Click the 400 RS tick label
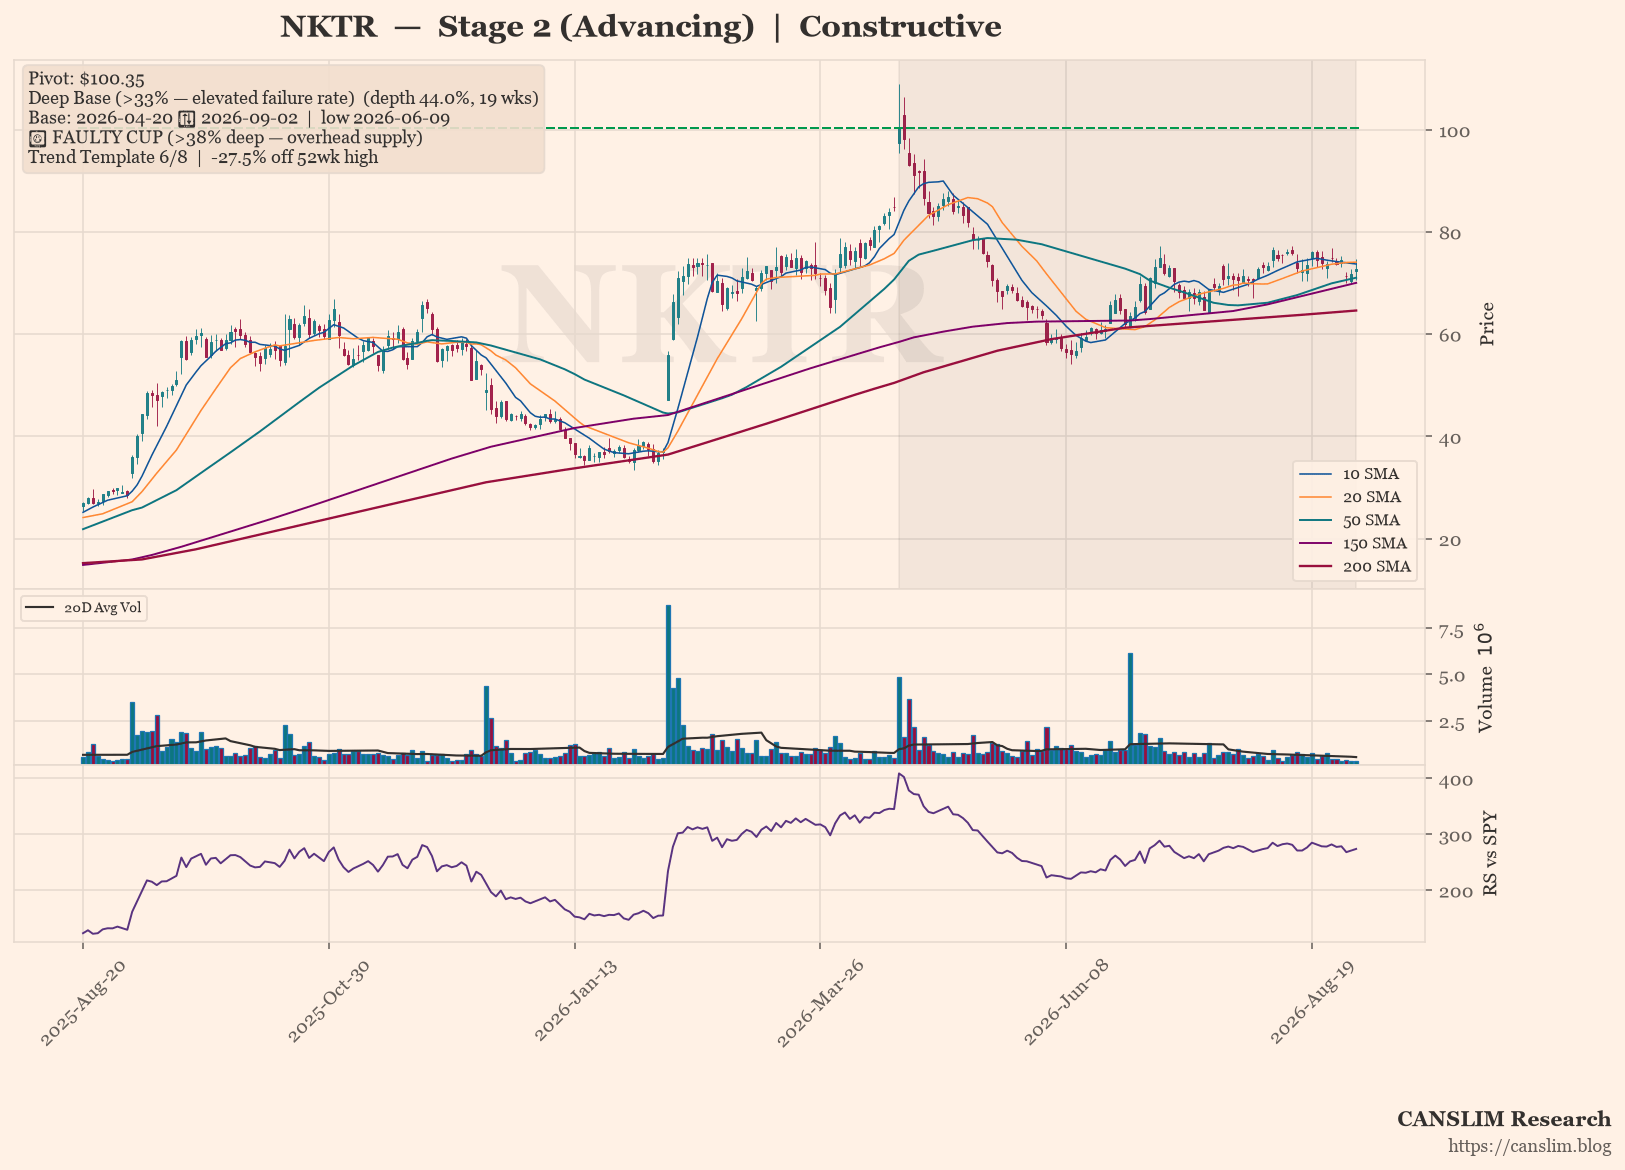Image resolution: width=1625 pixels, height=1170 pixels. (1454, 779)
